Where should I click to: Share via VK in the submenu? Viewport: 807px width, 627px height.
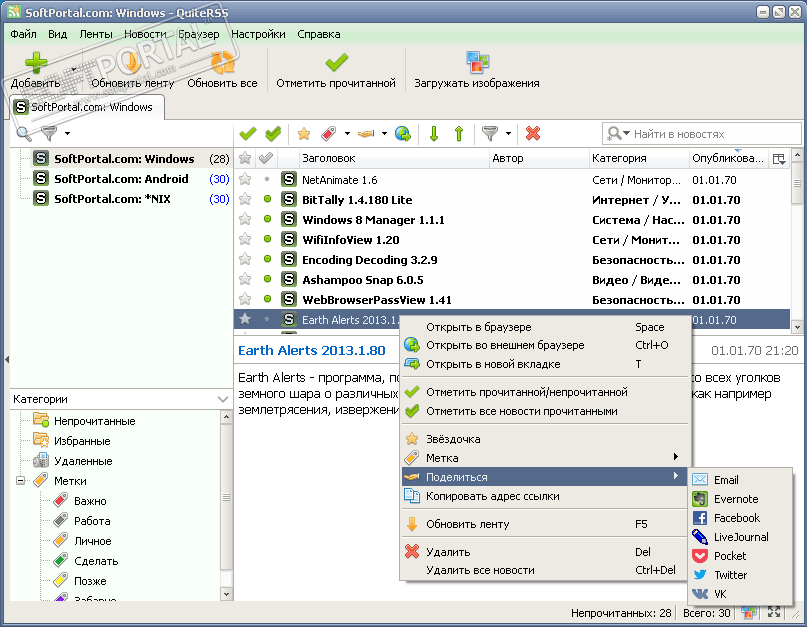pos(740,594)
